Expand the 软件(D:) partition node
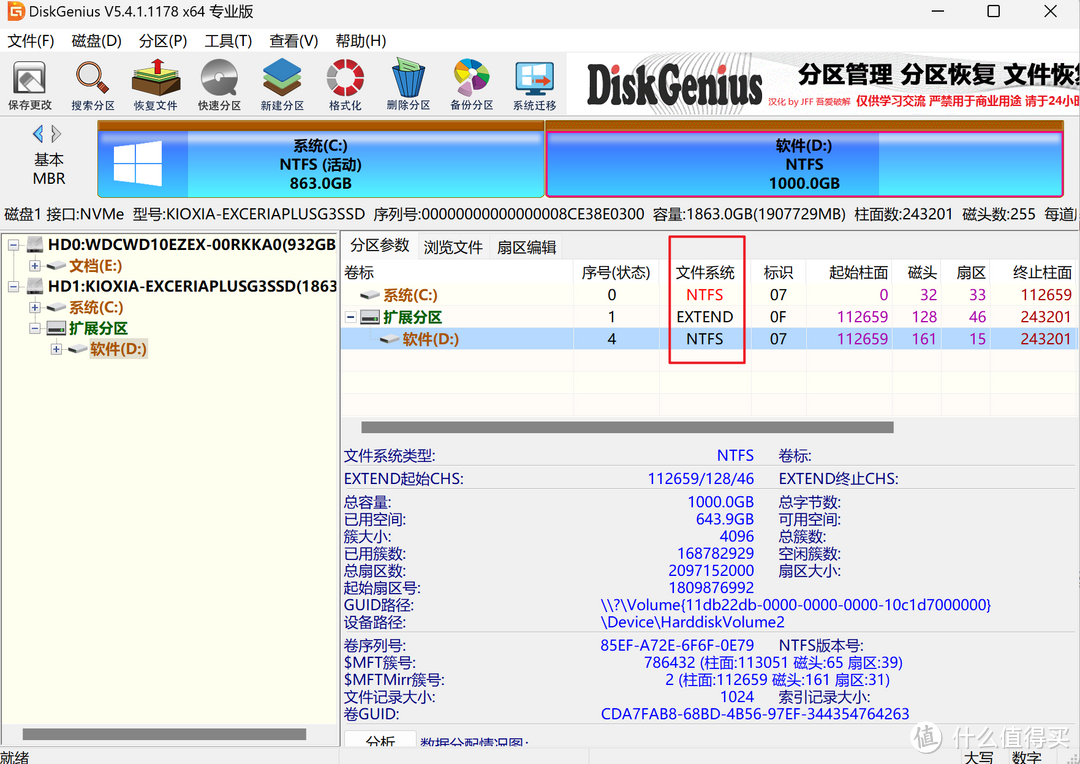The width and height of the screenshot is (1080, 764). click(56, 349)
